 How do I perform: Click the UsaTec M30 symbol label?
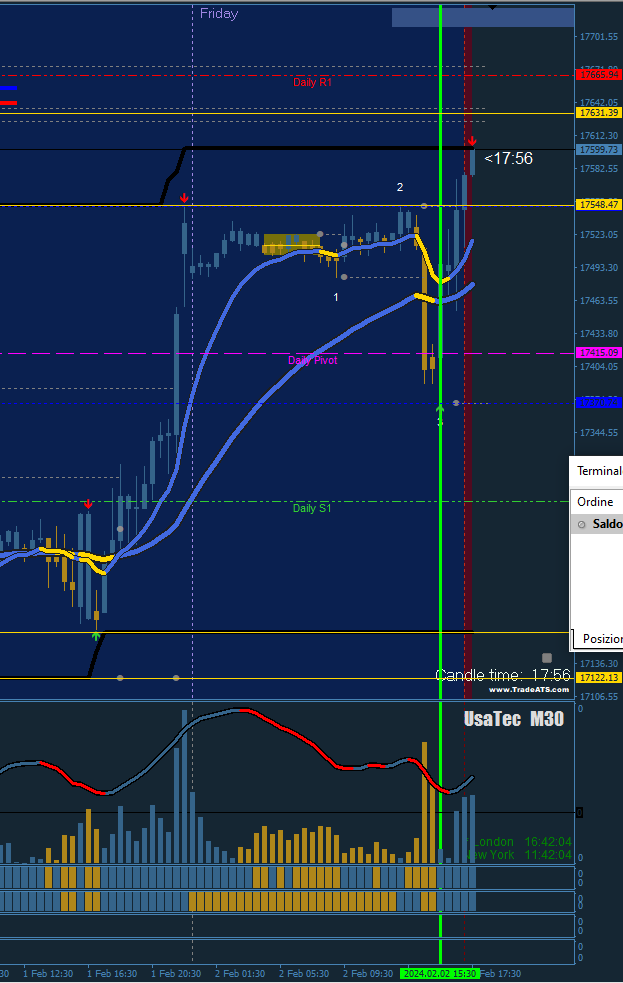513,719
